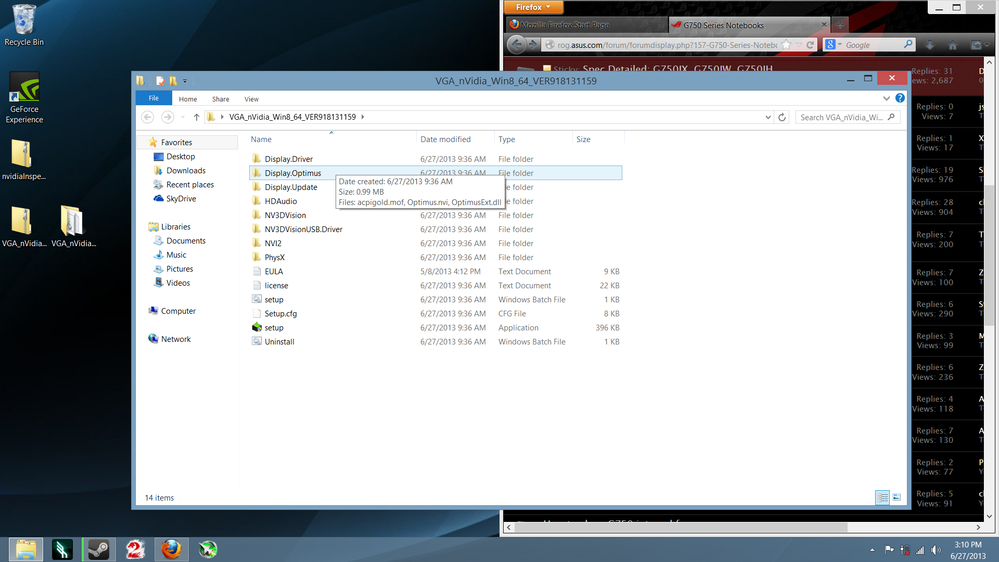Open the File ribbon tab
The width and height of the screenshot is (999, 562).
pos(154,98)
